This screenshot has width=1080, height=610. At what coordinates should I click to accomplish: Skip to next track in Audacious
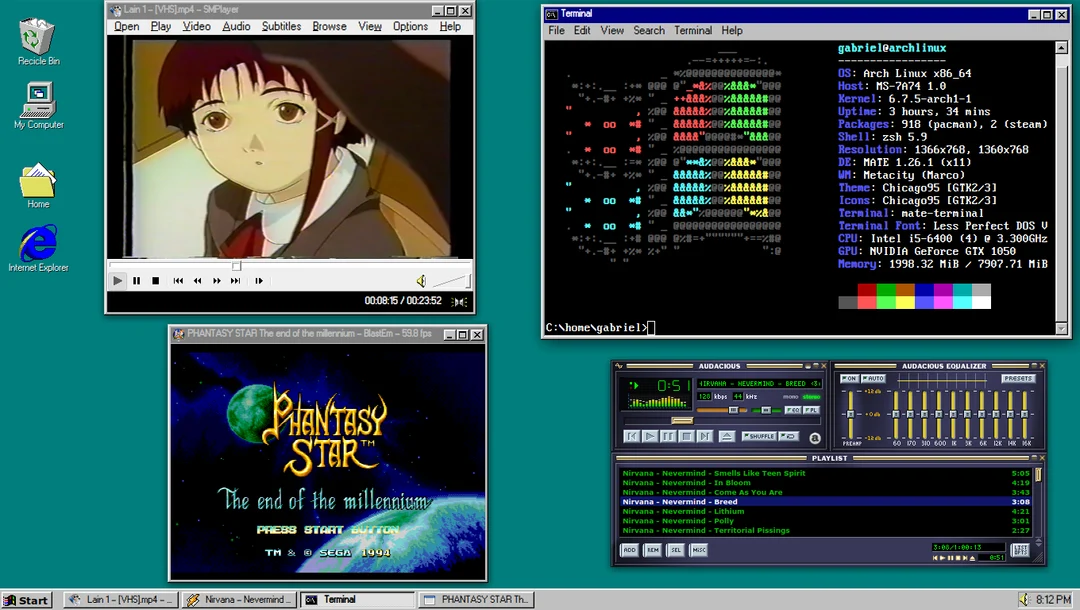point(705,436)
